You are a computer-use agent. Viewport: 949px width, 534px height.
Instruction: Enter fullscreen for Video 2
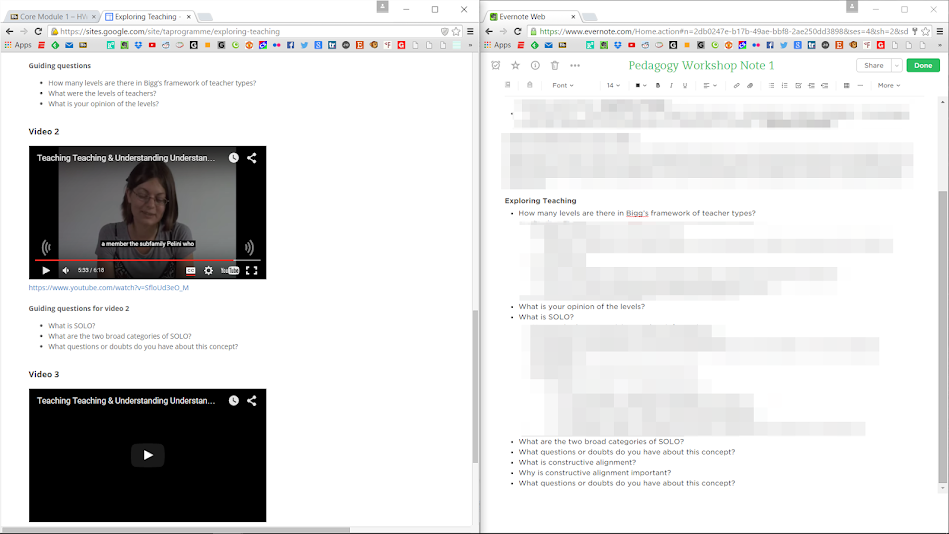point(251,271)
